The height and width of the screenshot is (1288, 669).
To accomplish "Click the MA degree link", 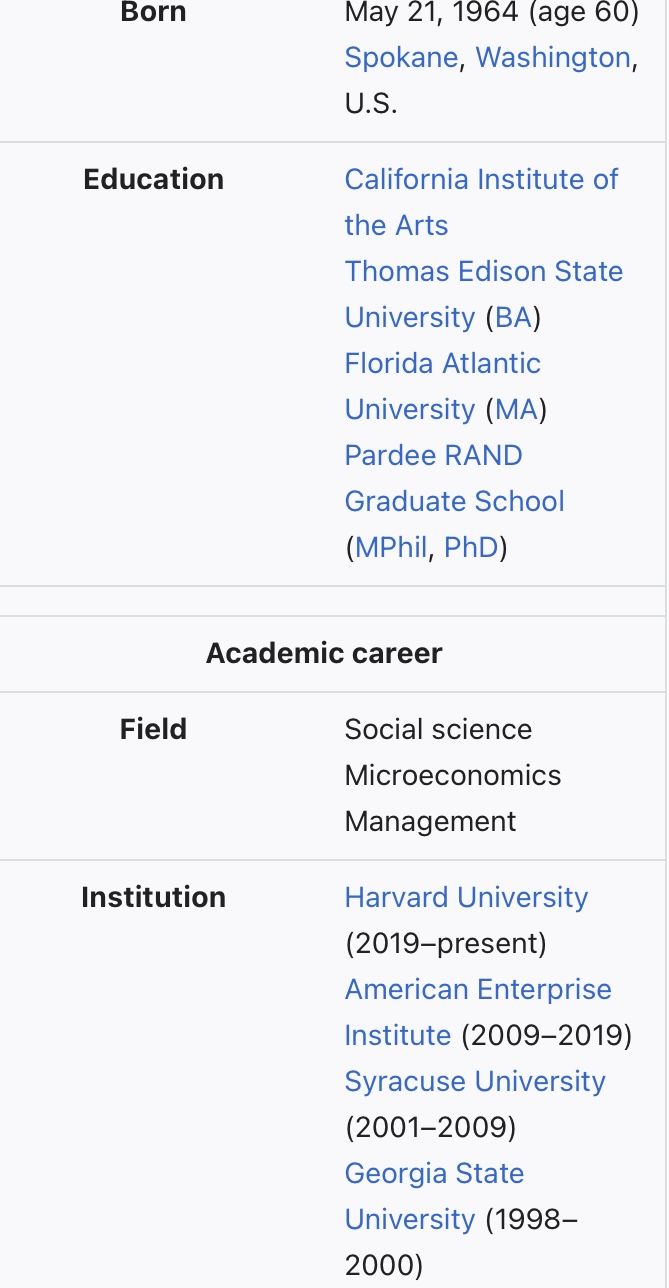I will (x=516, y=410).
